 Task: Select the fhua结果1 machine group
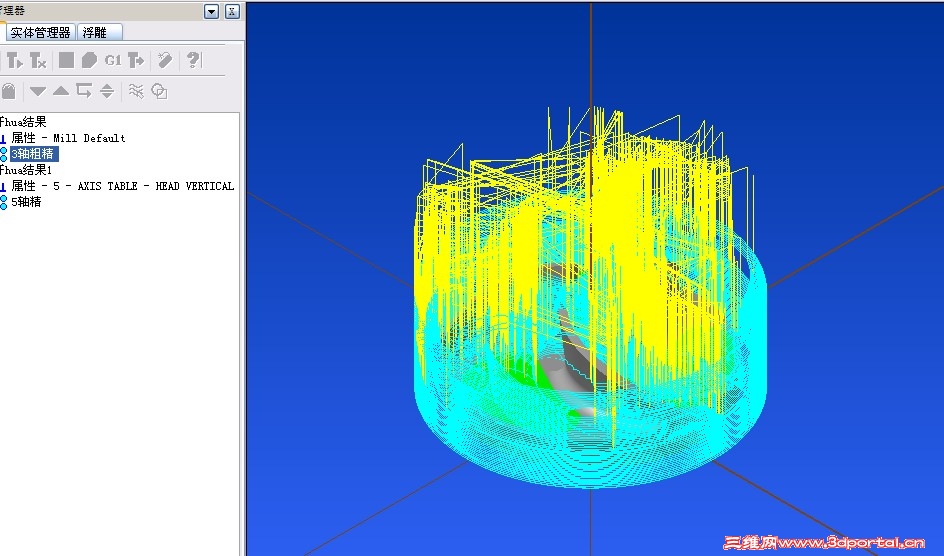(x=25, y=170)
